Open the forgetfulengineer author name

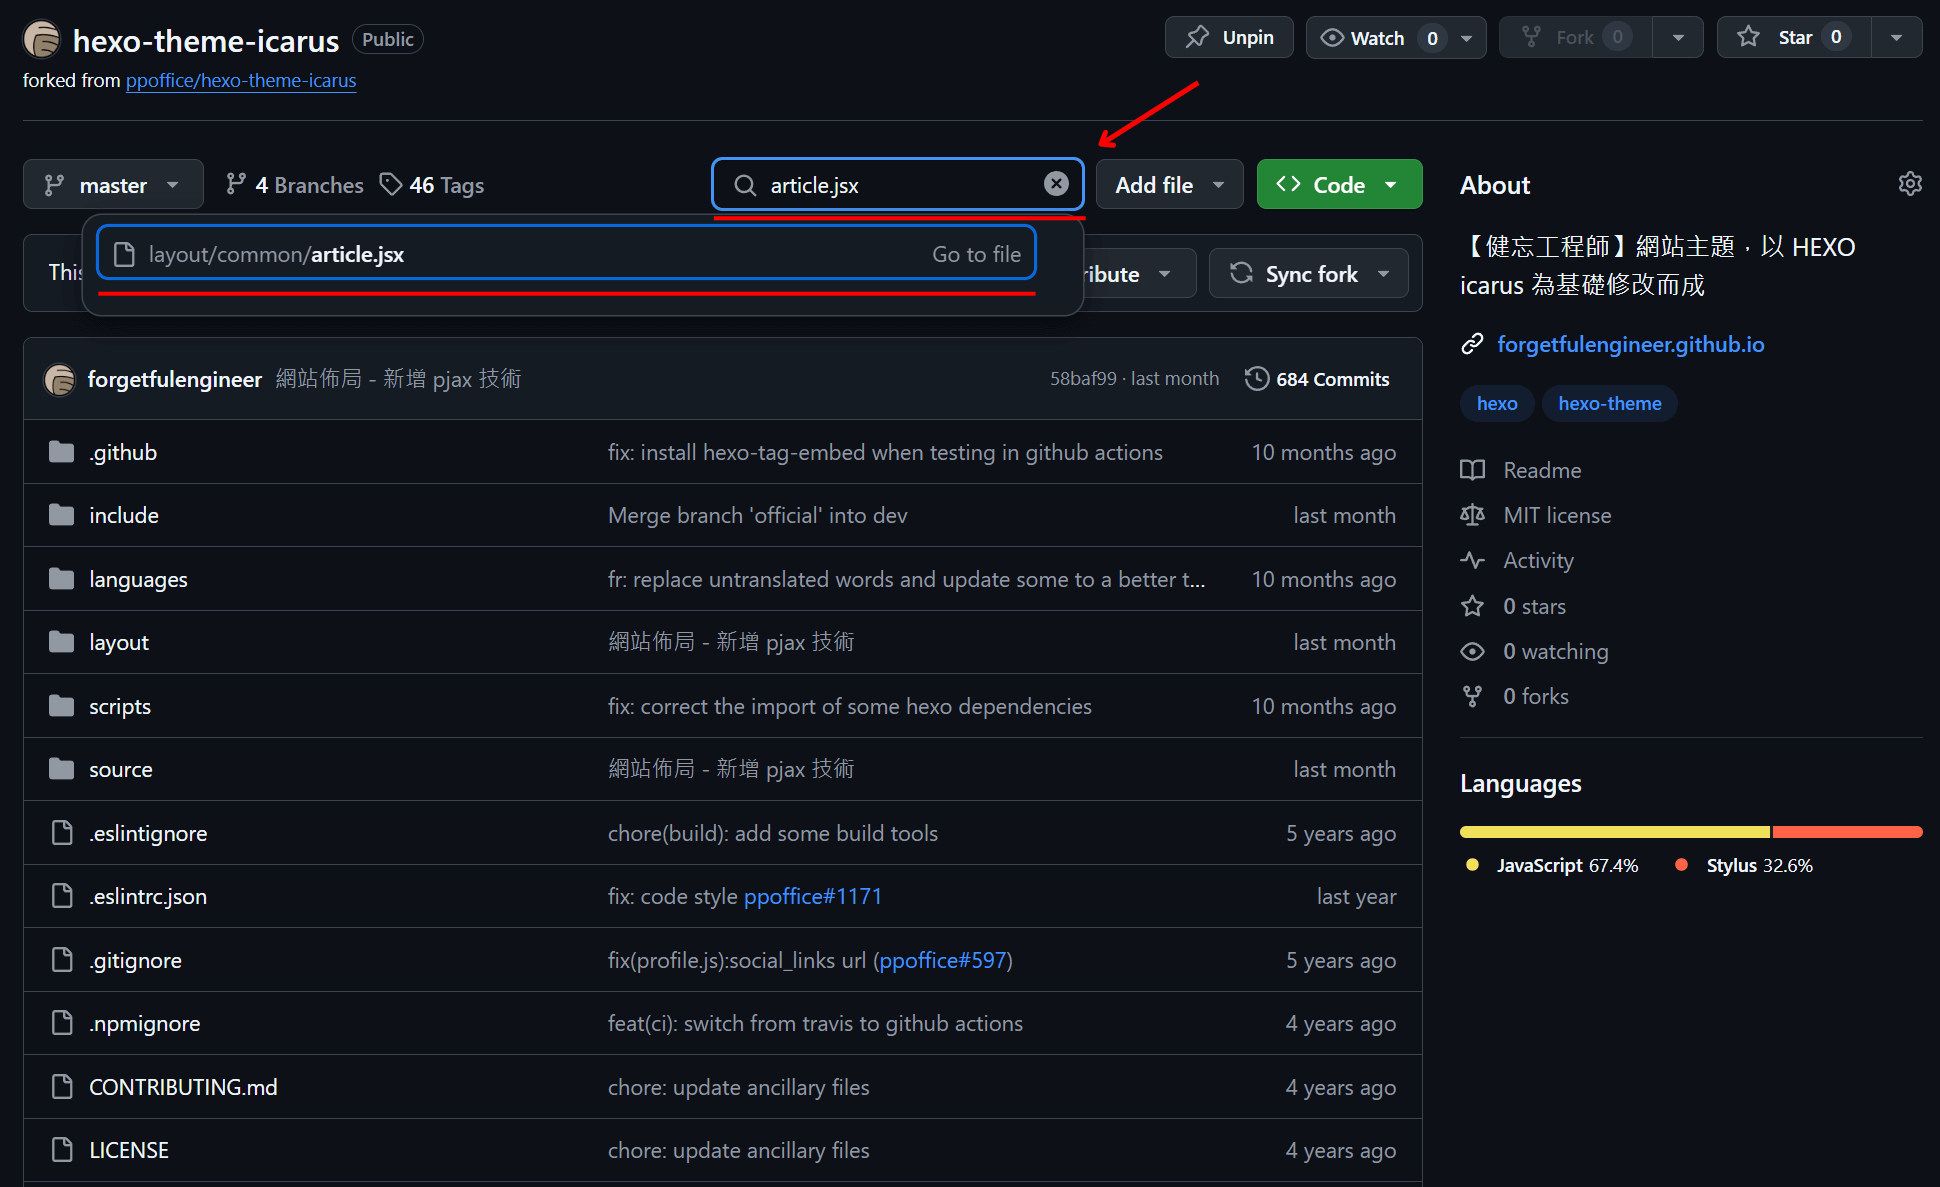(175, 379)
